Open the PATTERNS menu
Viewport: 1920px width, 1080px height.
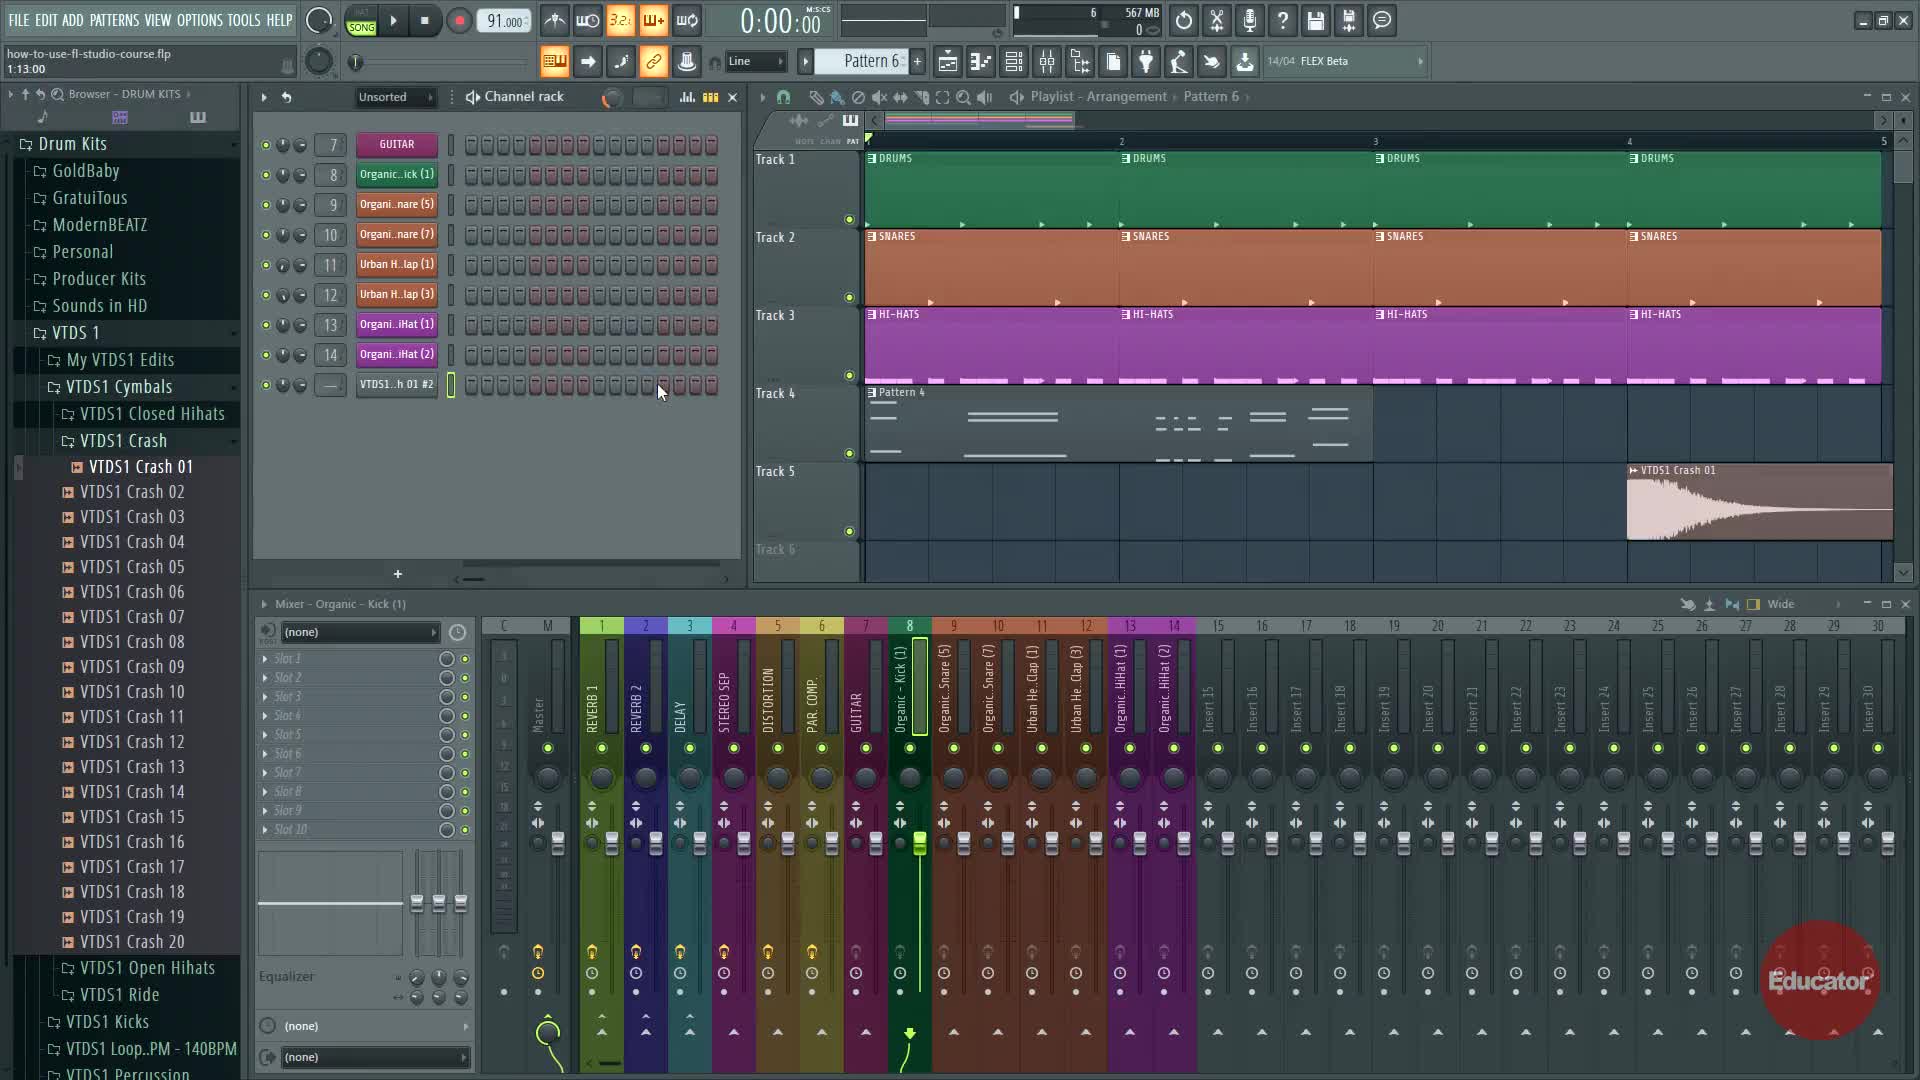pyautogui.click(x=114, y=20)
